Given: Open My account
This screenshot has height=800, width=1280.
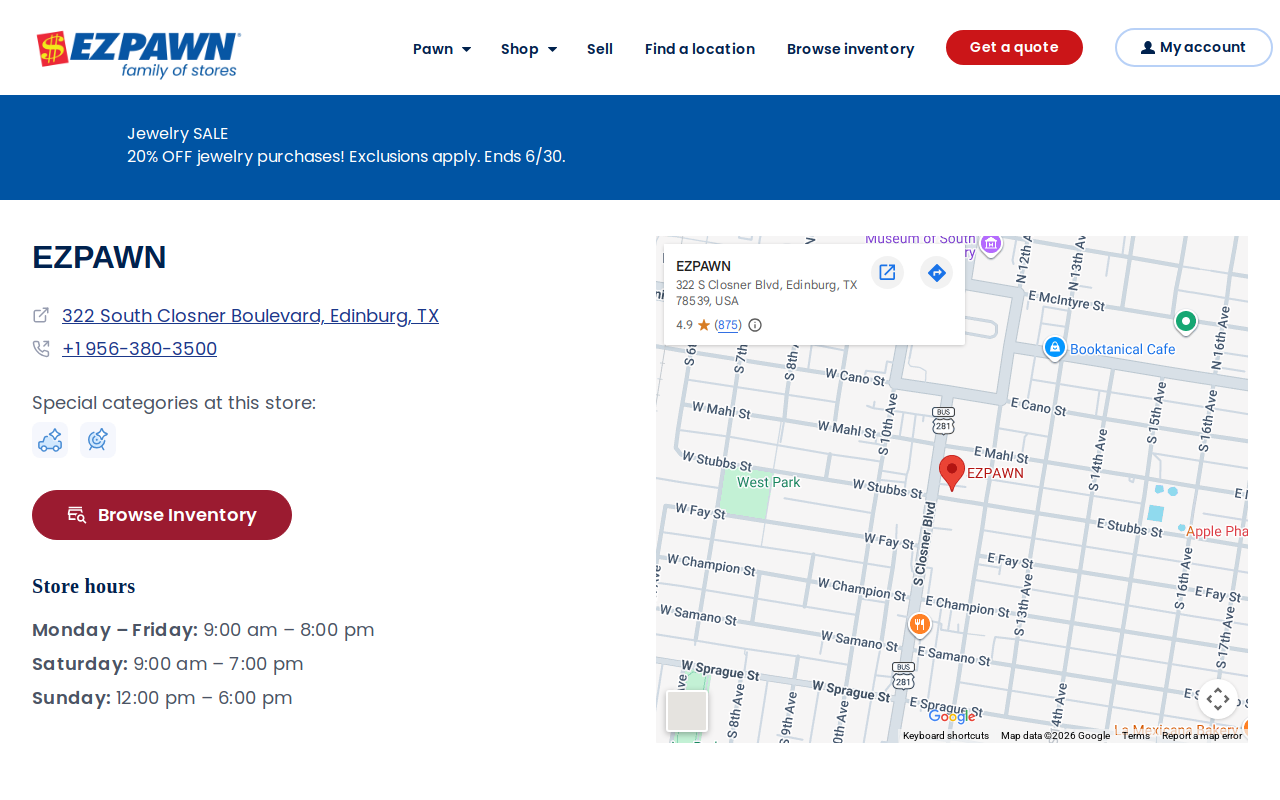Looking at the screenshot, I should coord(1194,47).
